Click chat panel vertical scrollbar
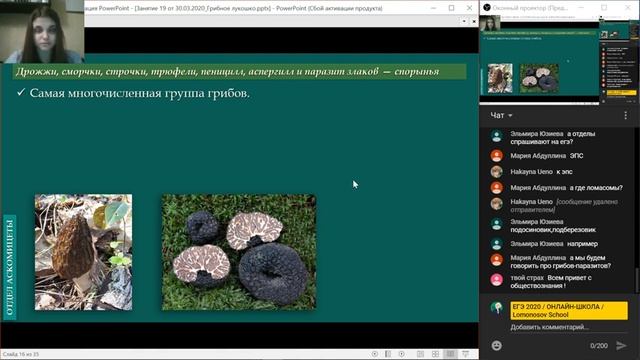The image size is (640, 360). click(x=637, y=280)
